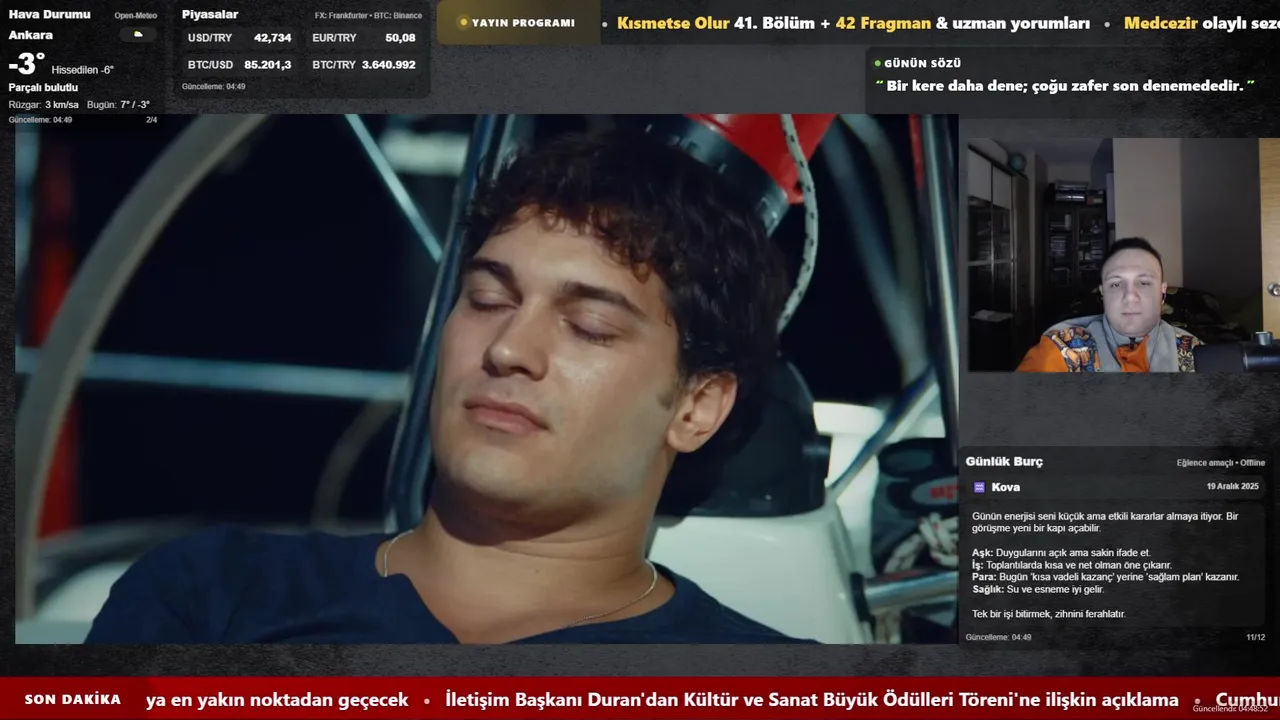Click the 19 Aralık 2025 date
Viewport: 1280px width, 720px height.
(x=1233, y=487)
